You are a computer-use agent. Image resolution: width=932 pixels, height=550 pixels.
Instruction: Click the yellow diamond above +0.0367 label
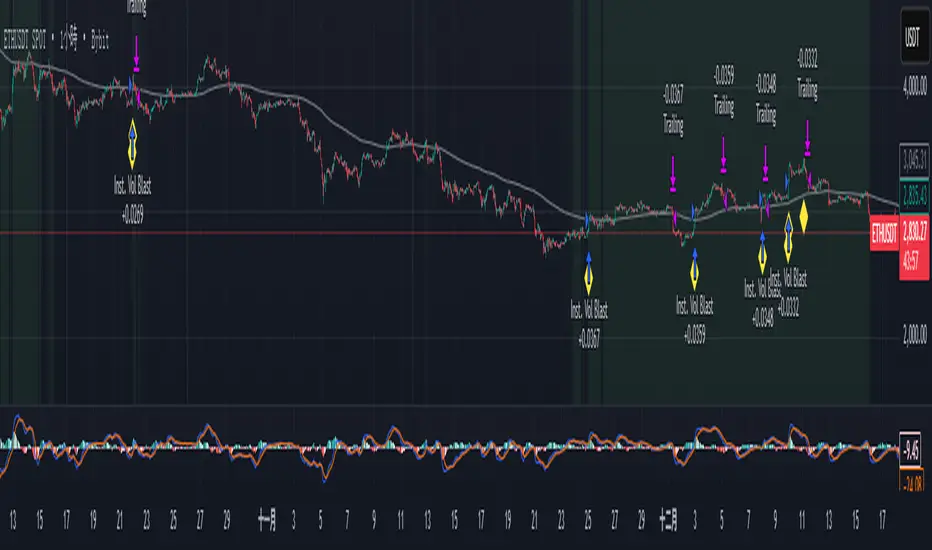(x=588, y=275)
